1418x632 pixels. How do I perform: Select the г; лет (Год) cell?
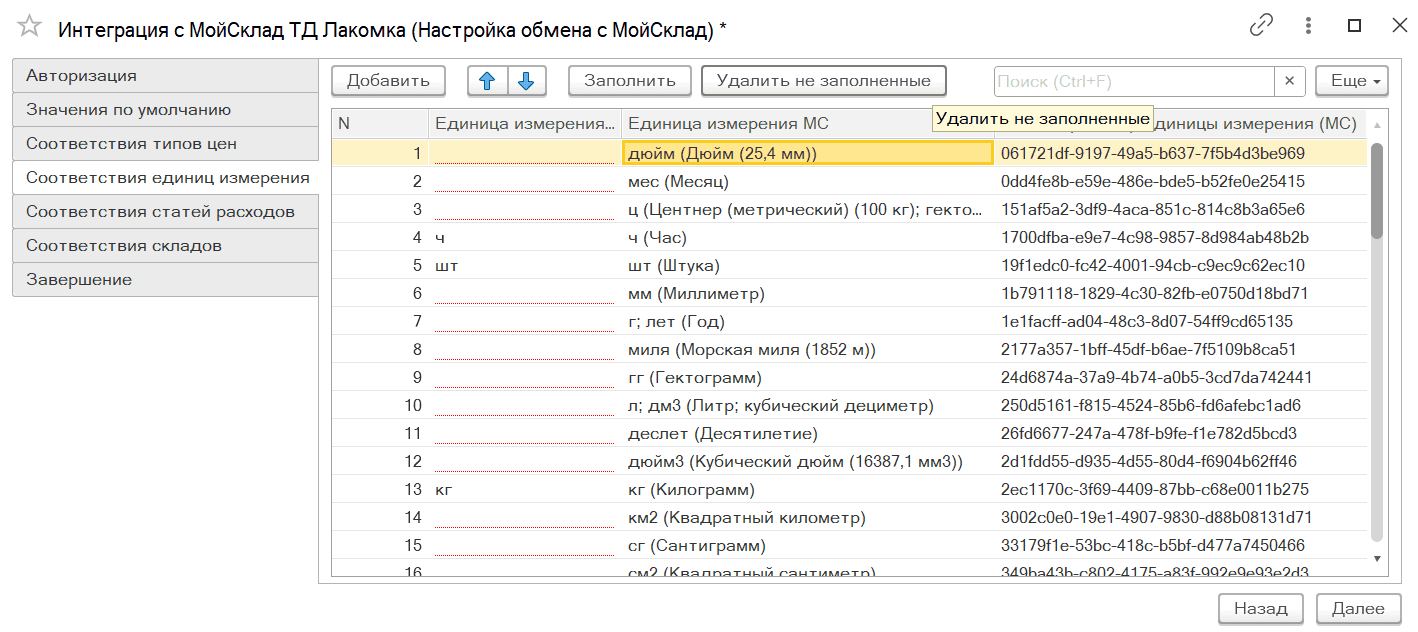point(808,322)
